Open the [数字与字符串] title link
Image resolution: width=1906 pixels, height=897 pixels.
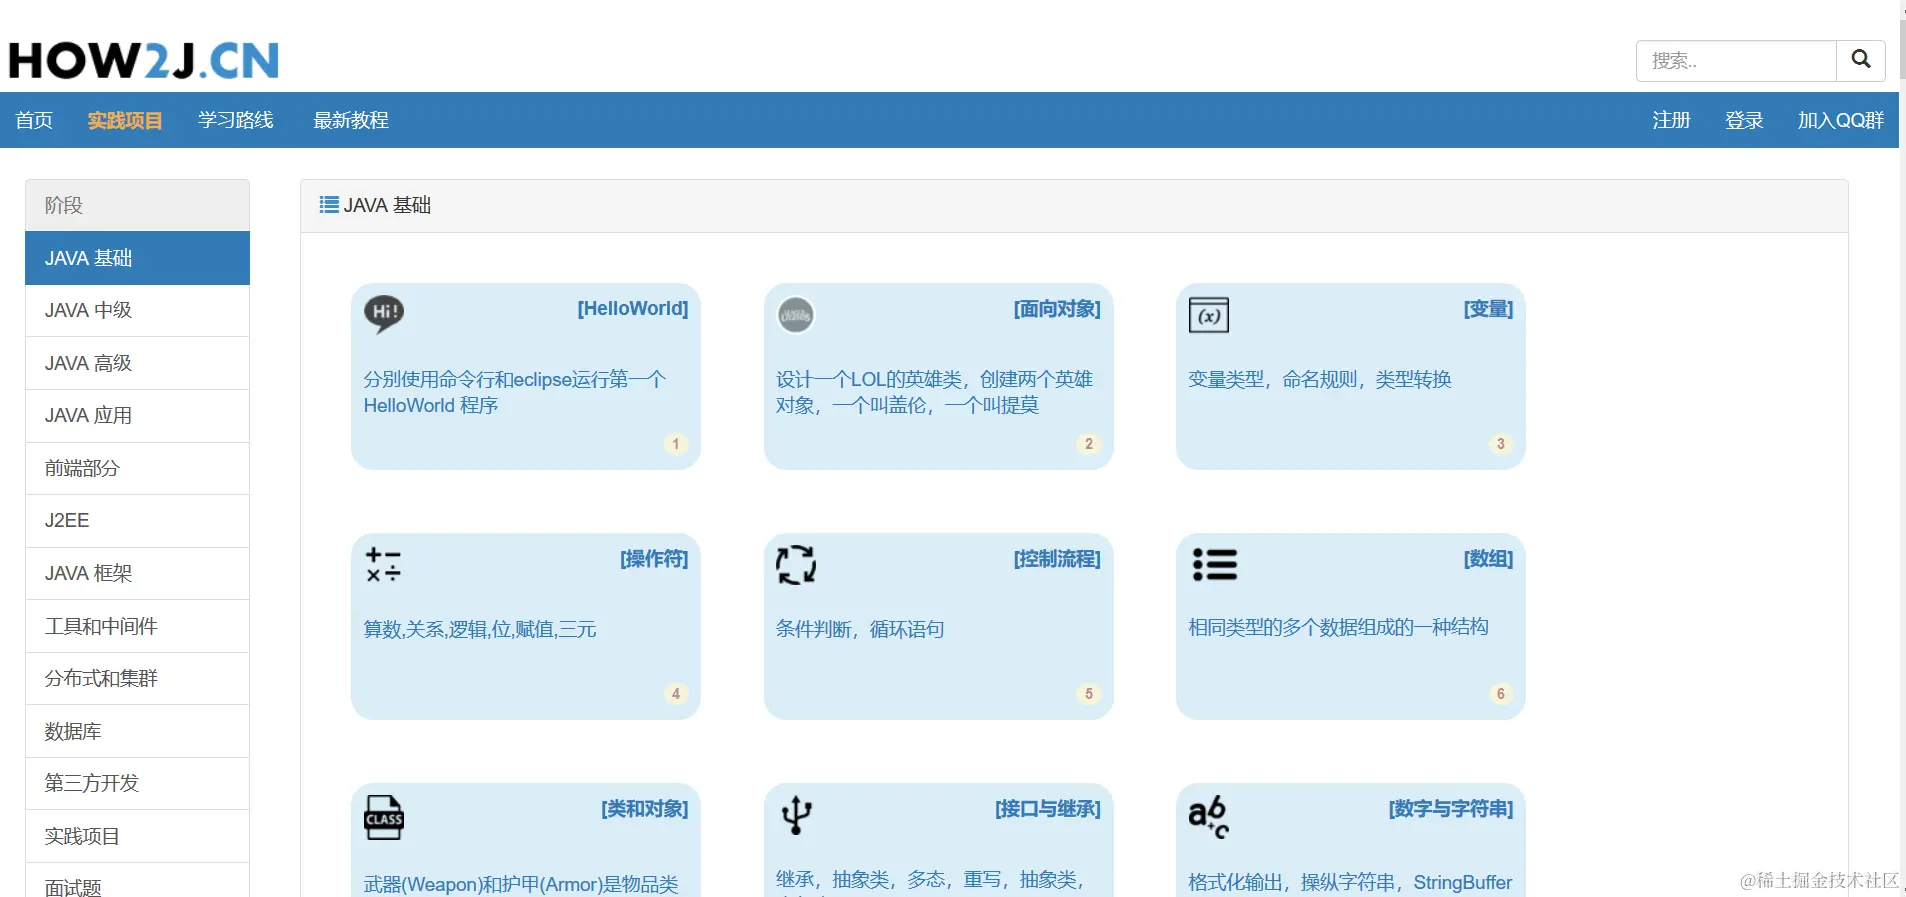pos(1451,809)
